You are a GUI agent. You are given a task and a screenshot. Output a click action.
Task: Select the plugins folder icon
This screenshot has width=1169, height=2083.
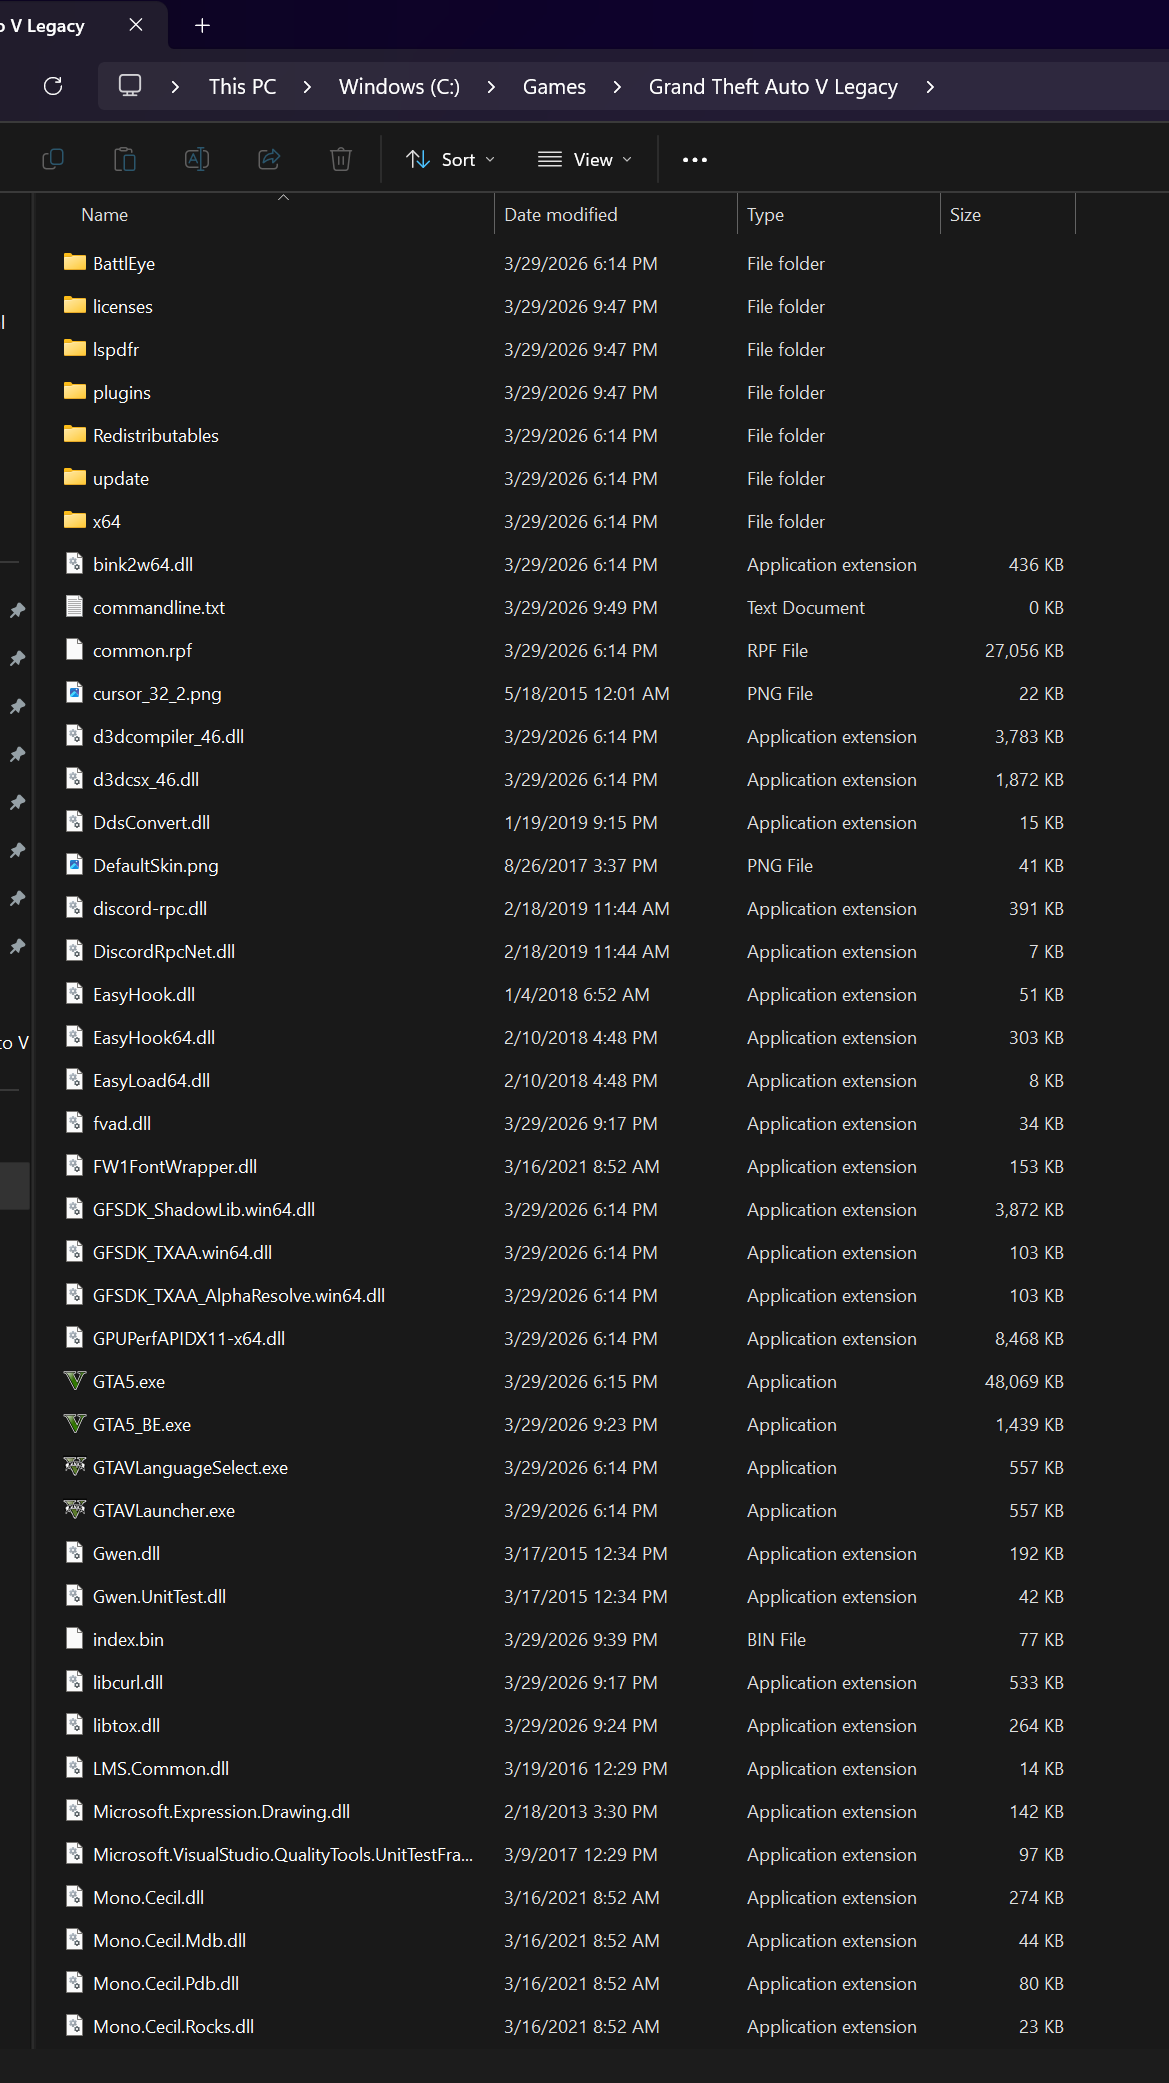[75, 391]
